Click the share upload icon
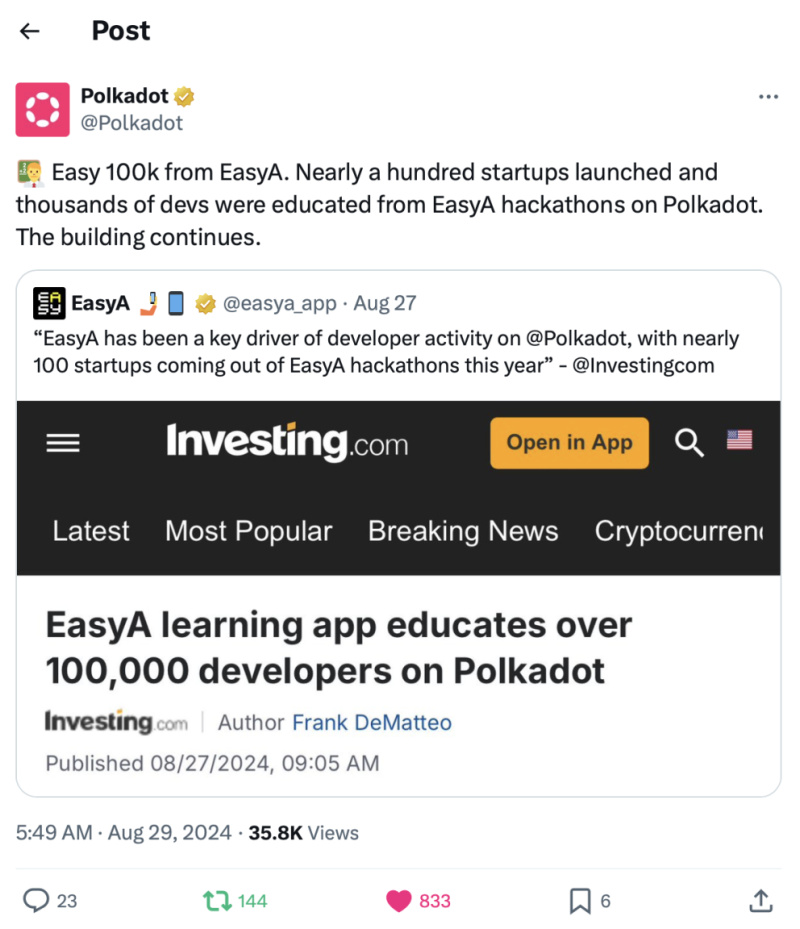Image resolution: width=800 pixels, height=929 pixels. coord(760,901)
